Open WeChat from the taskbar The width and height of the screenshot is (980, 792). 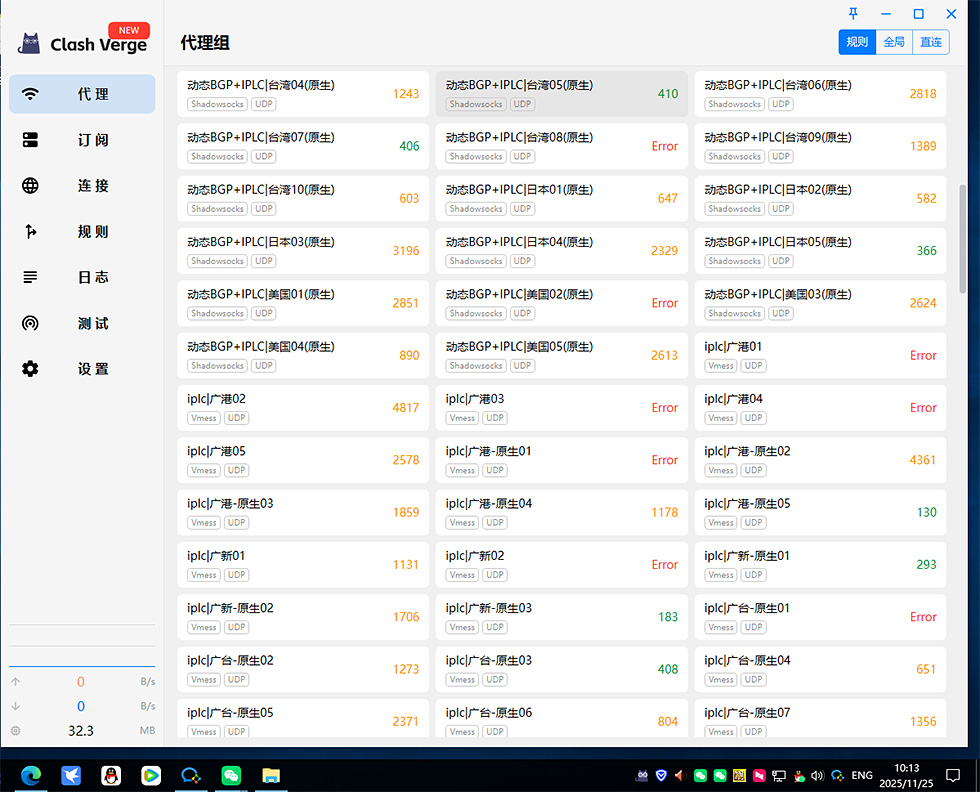[x=231, y=775]
